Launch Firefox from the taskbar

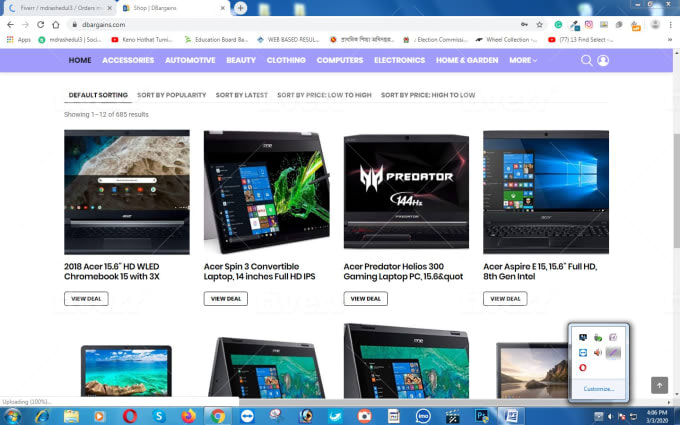tap(188, 416)
